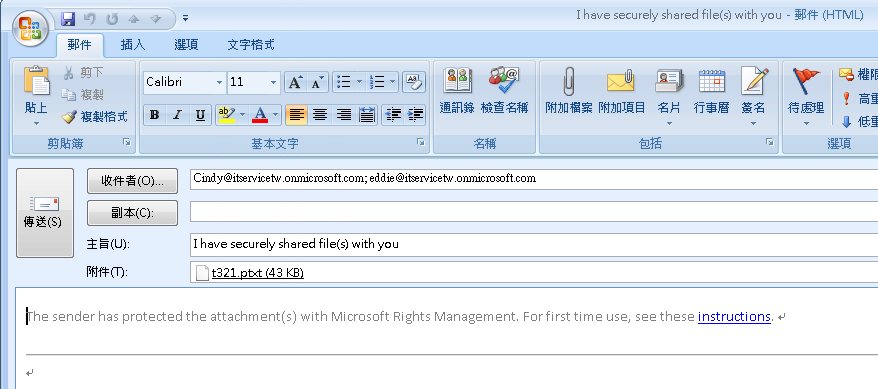The height and width of the screenshot is (389, 878).
Task: Apply yellow text highlight color
Action: click(226, 115)
